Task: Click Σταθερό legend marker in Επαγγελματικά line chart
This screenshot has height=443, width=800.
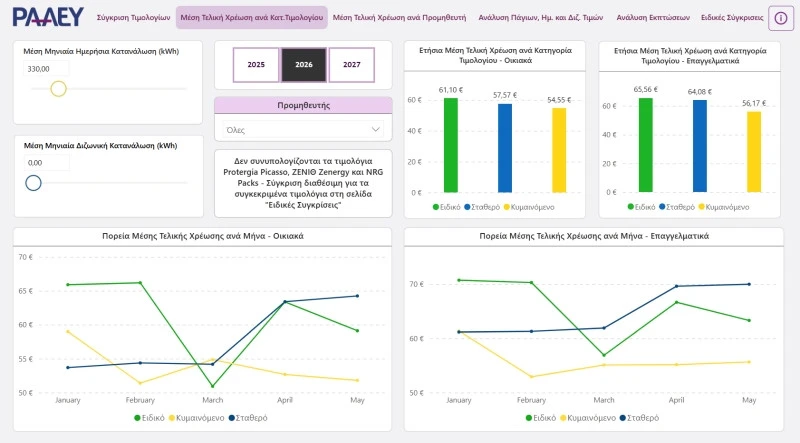Action: point(623,418)
